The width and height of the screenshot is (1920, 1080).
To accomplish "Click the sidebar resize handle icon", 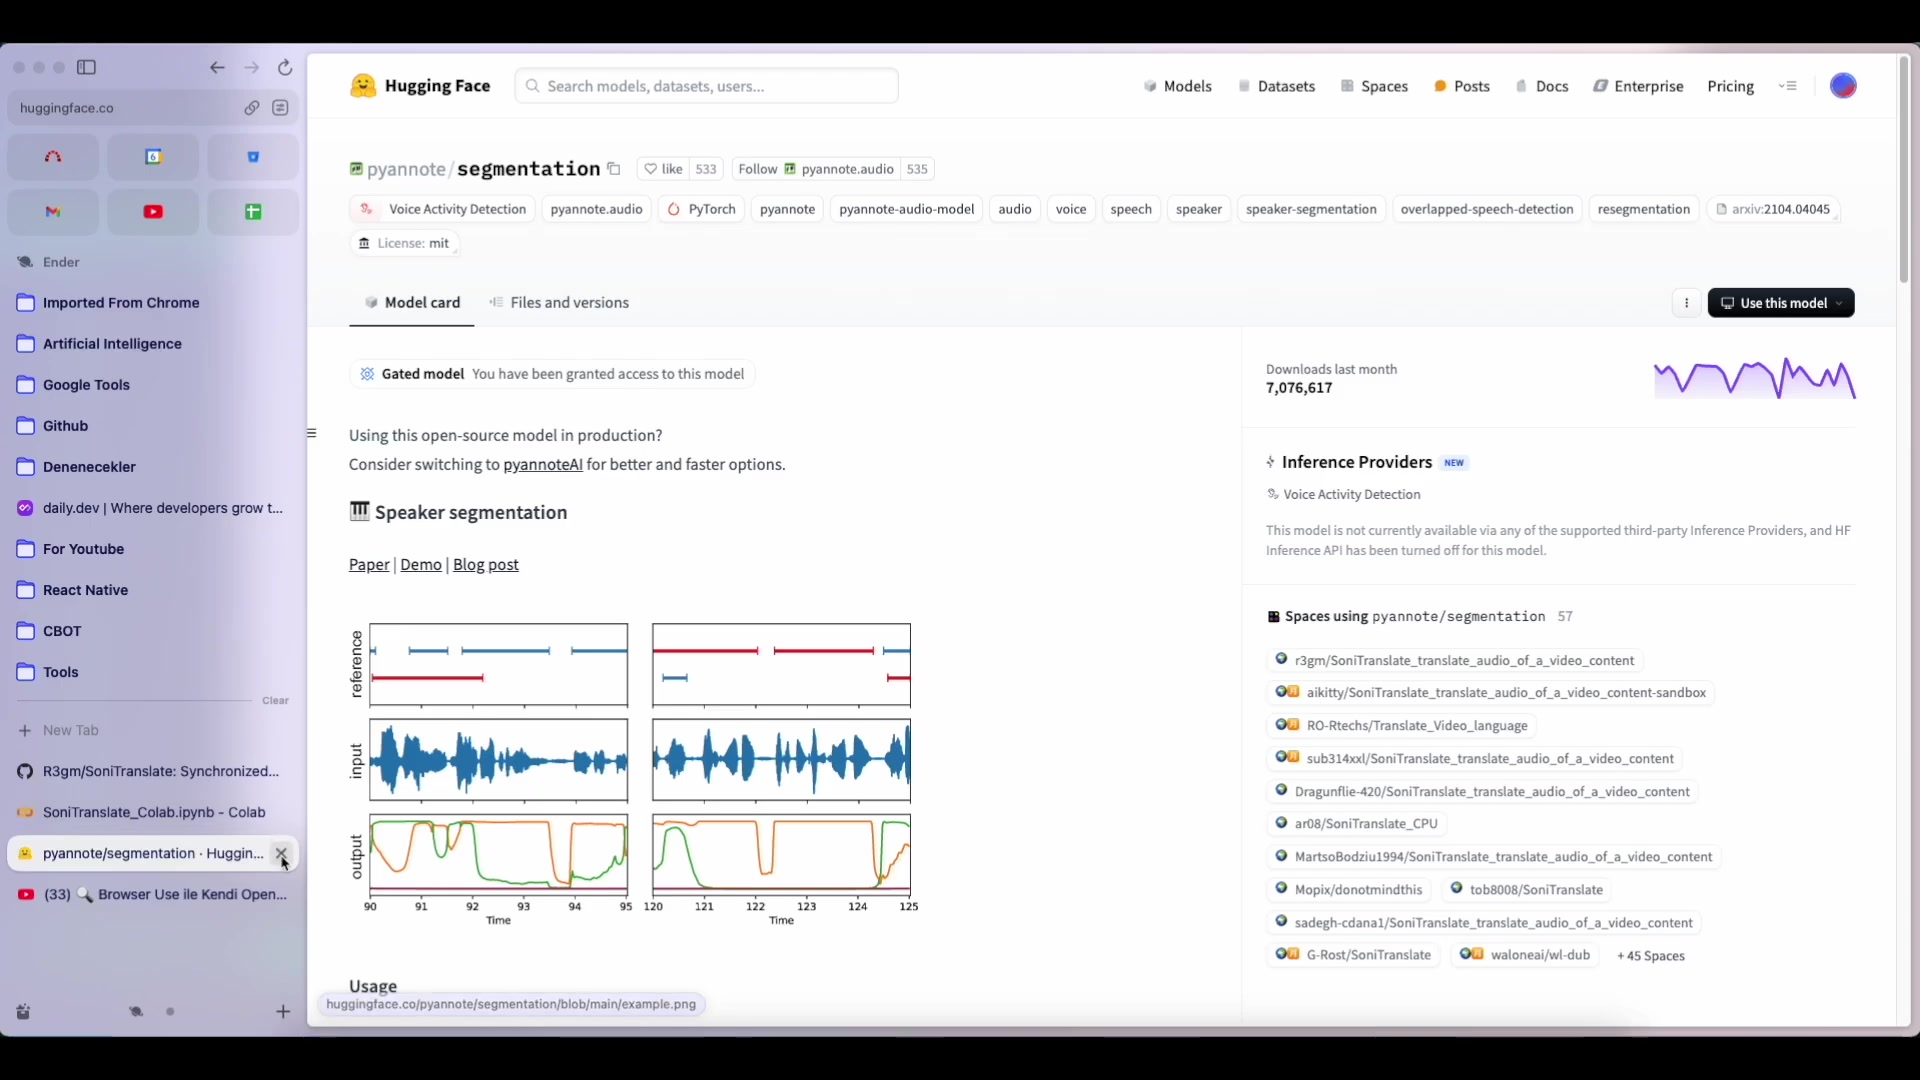I will pos(312,433).
